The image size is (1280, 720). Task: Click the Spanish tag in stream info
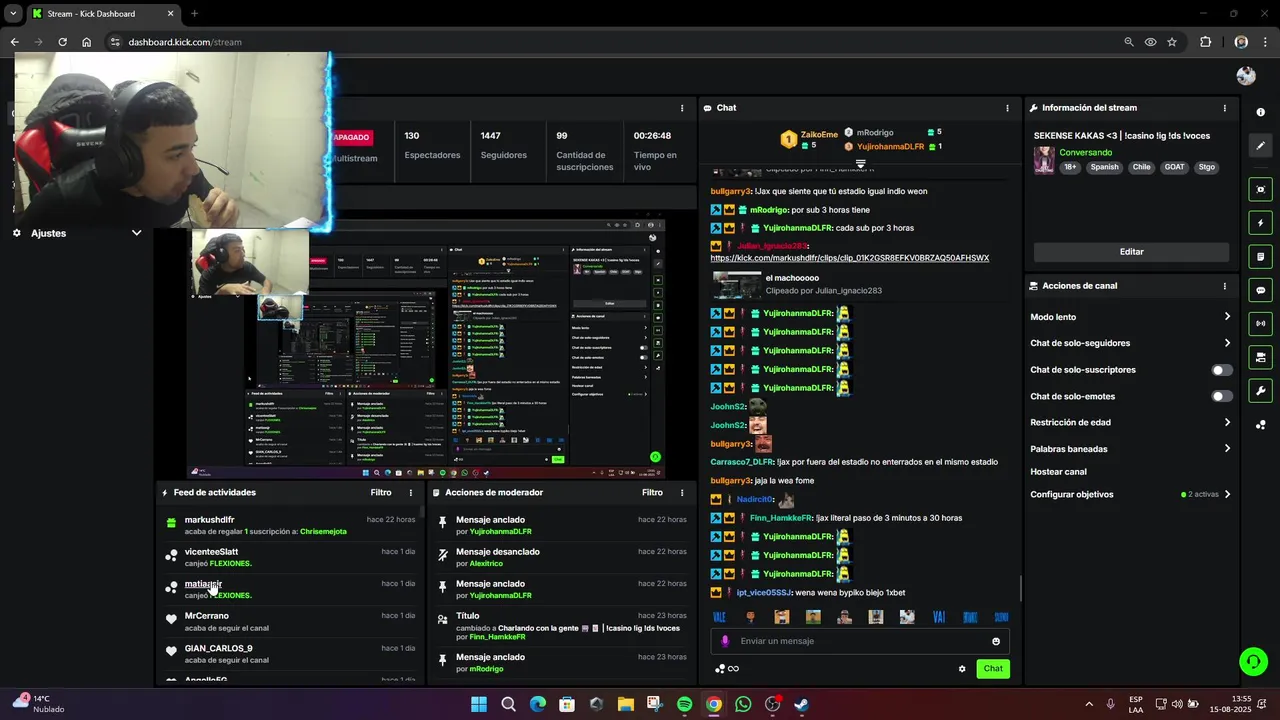(1104, 167)
